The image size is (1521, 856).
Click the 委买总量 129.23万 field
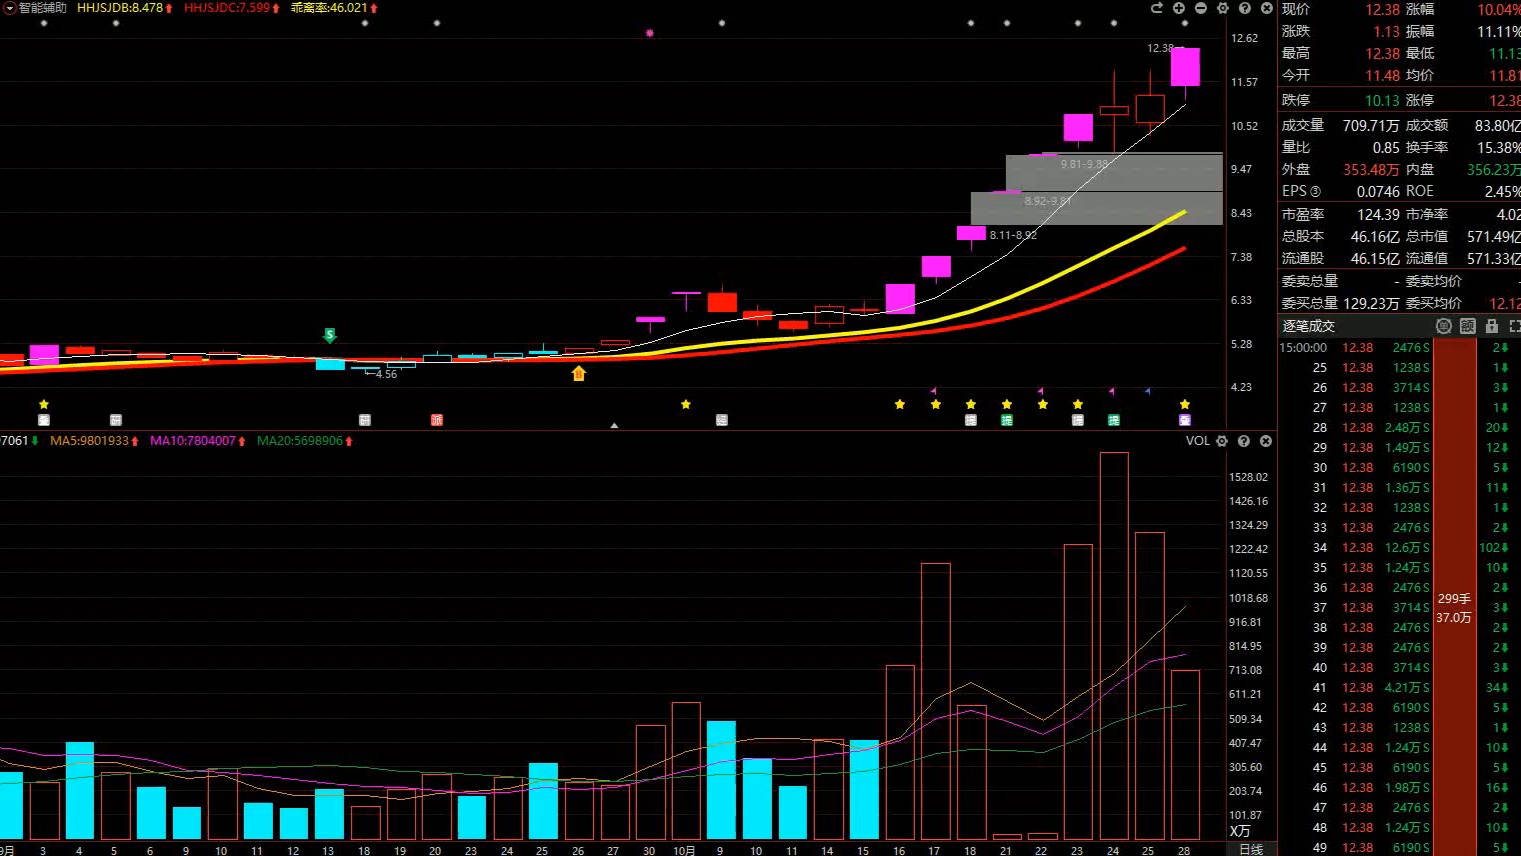pyautogui.click(x=1341, y=303)
